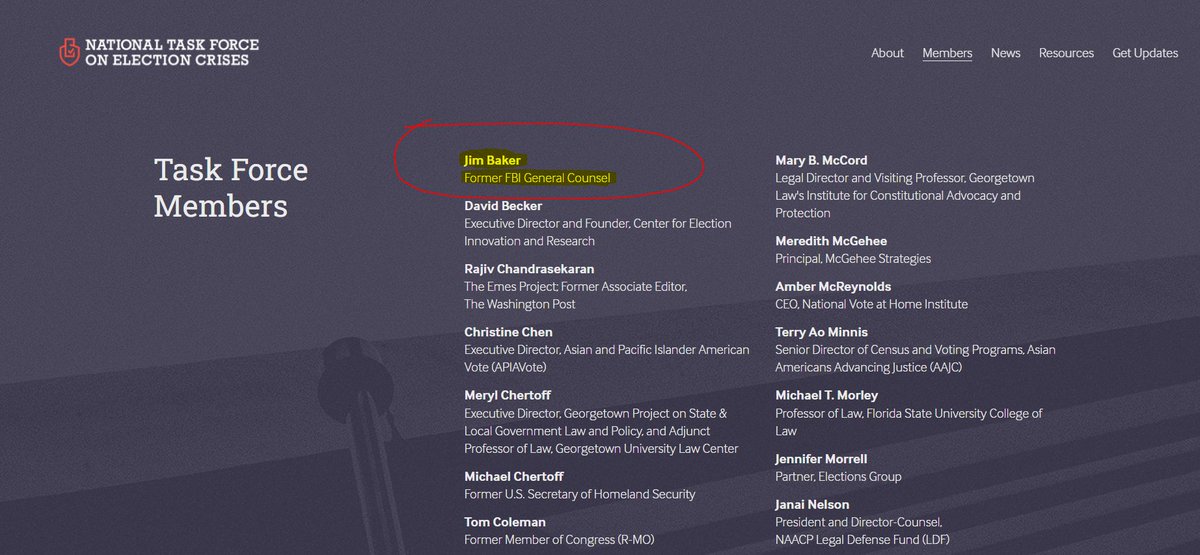
Task: Click the Task Force Members heading
Action: click(231, 188)
